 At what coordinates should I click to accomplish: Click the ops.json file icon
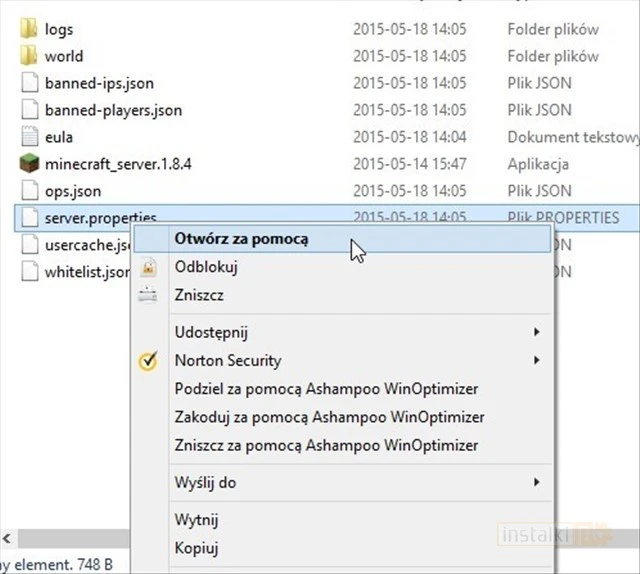(x=28, y=191)
